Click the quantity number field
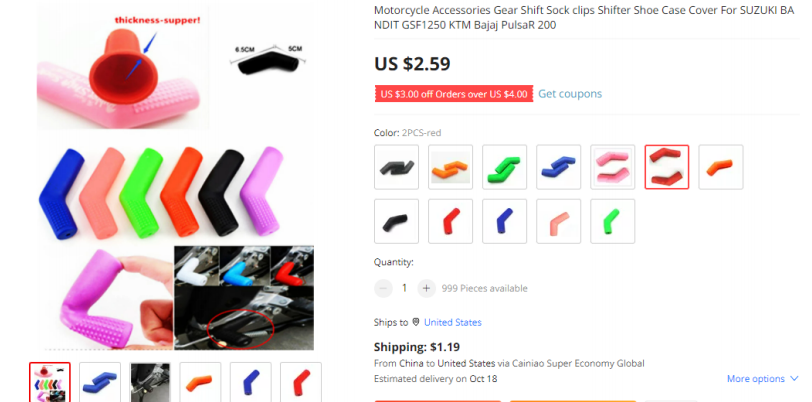812x402 pixels. click(x=404, y=288)
